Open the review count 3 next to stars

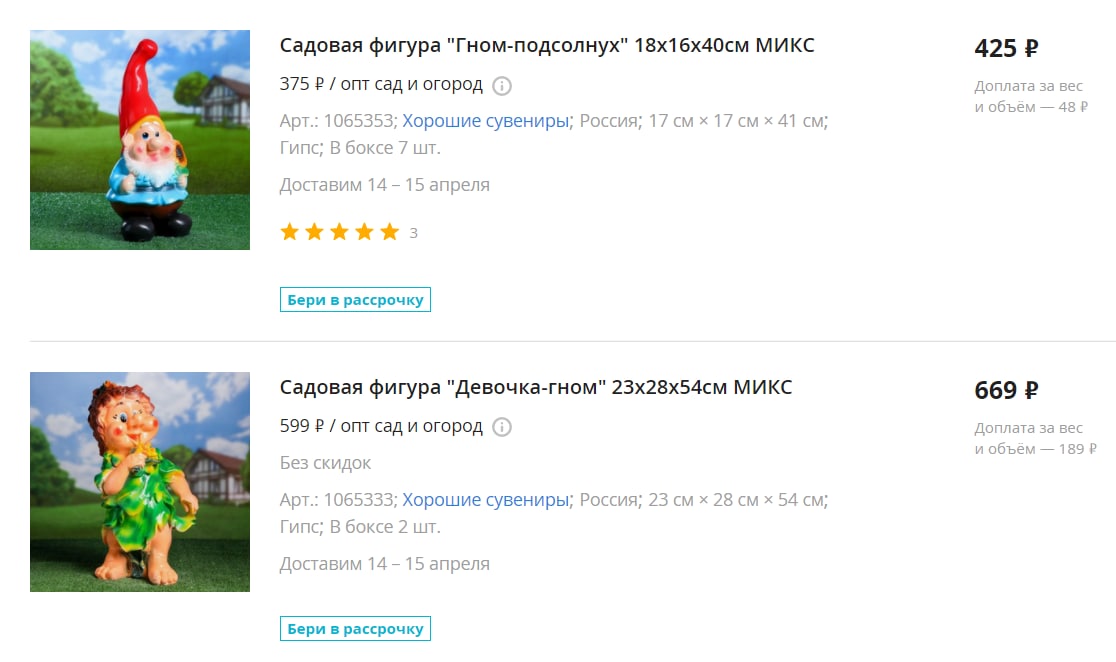click(414, 233)
